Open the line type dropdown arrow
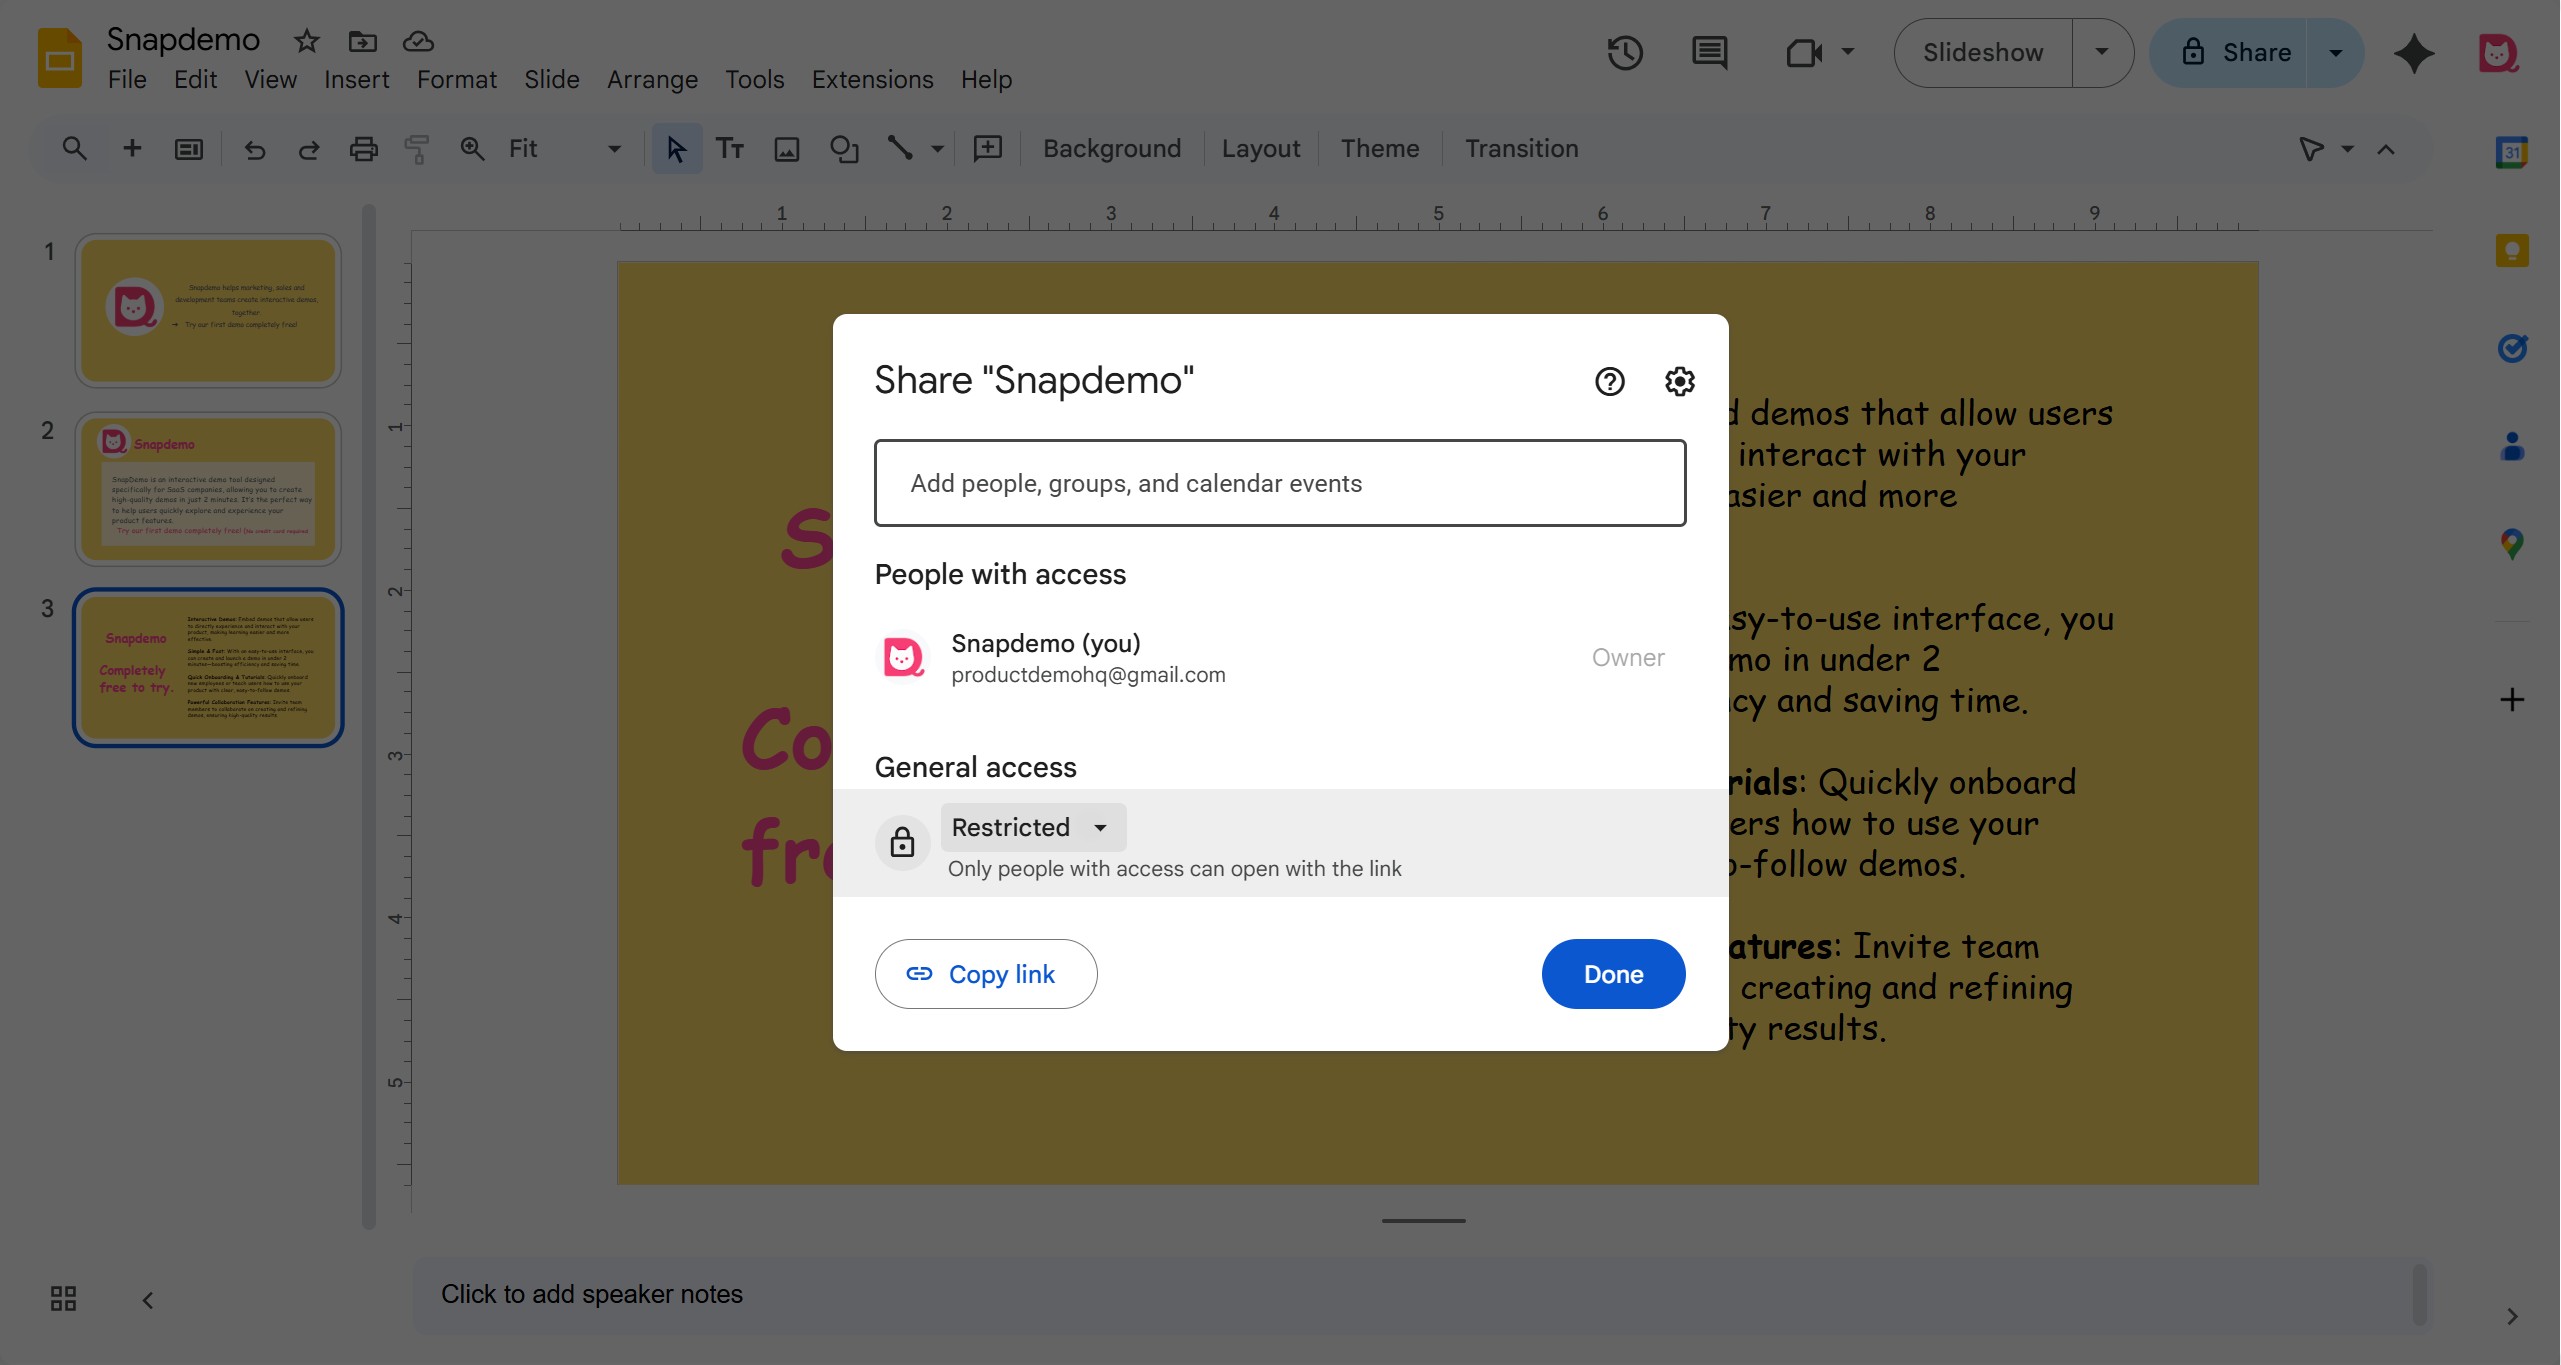 pyautogui.click(x=937, y=149)
